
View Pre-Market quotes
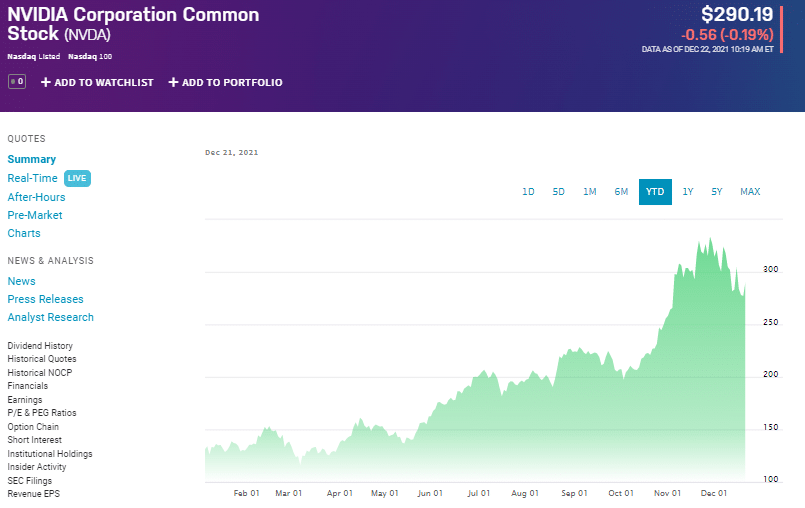(35, 215)
